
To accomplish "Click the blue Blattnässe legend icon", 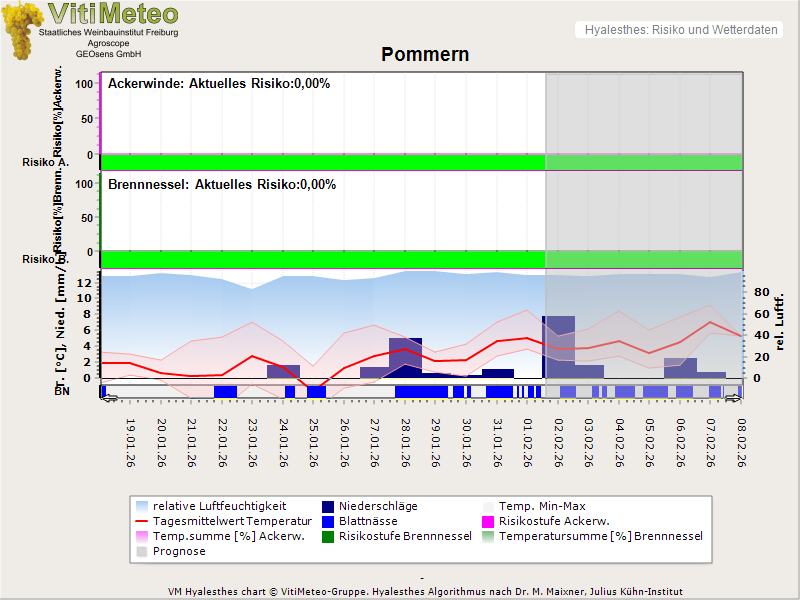I will [327, 521].
